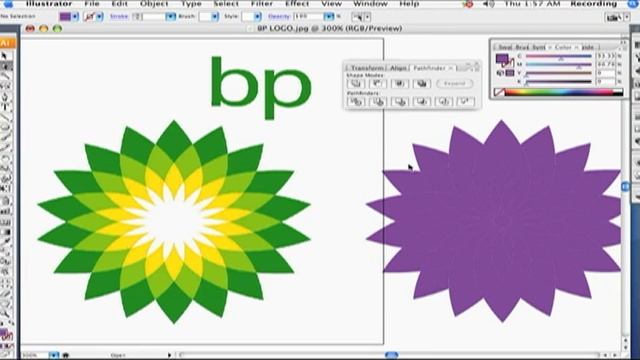Open the Apple menu

pos(8,4)
